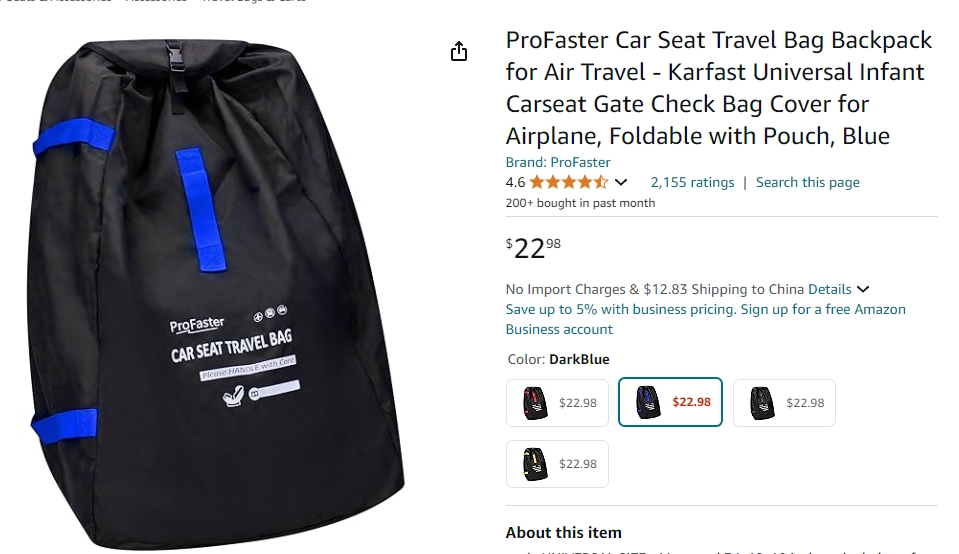
Task: Click the blue bag thumbnail icon
Action: coord(648,402)
